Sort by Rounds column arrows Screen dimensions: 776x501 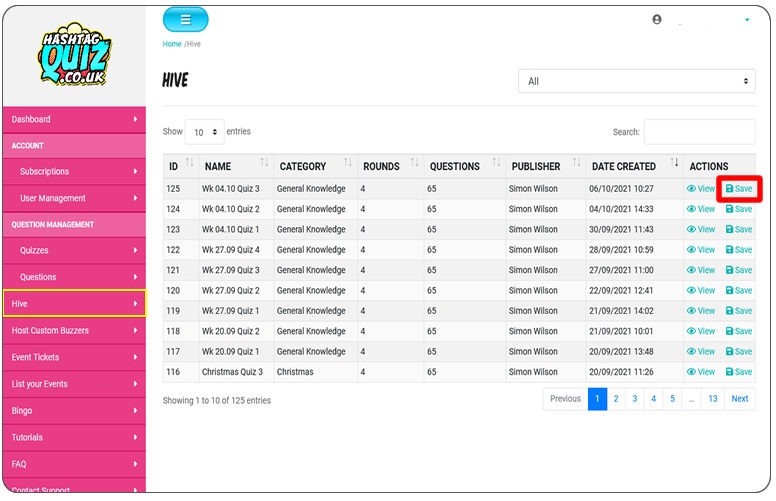tap(415, 162)
